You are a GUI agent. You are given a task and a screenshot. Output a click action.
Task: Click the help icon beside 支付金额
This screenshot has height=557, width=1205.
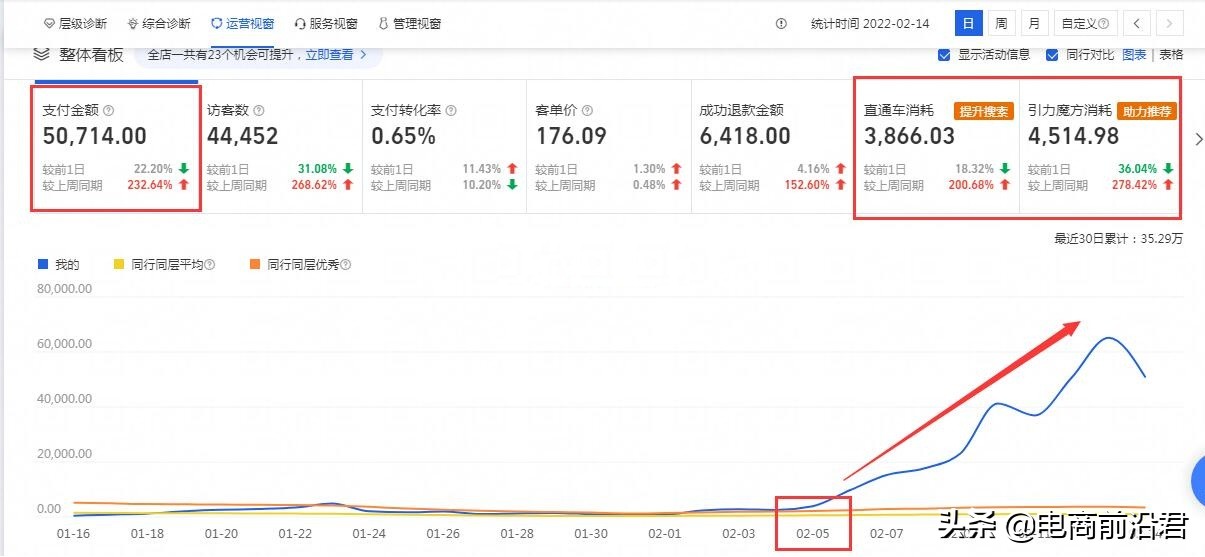click(109, 111)
